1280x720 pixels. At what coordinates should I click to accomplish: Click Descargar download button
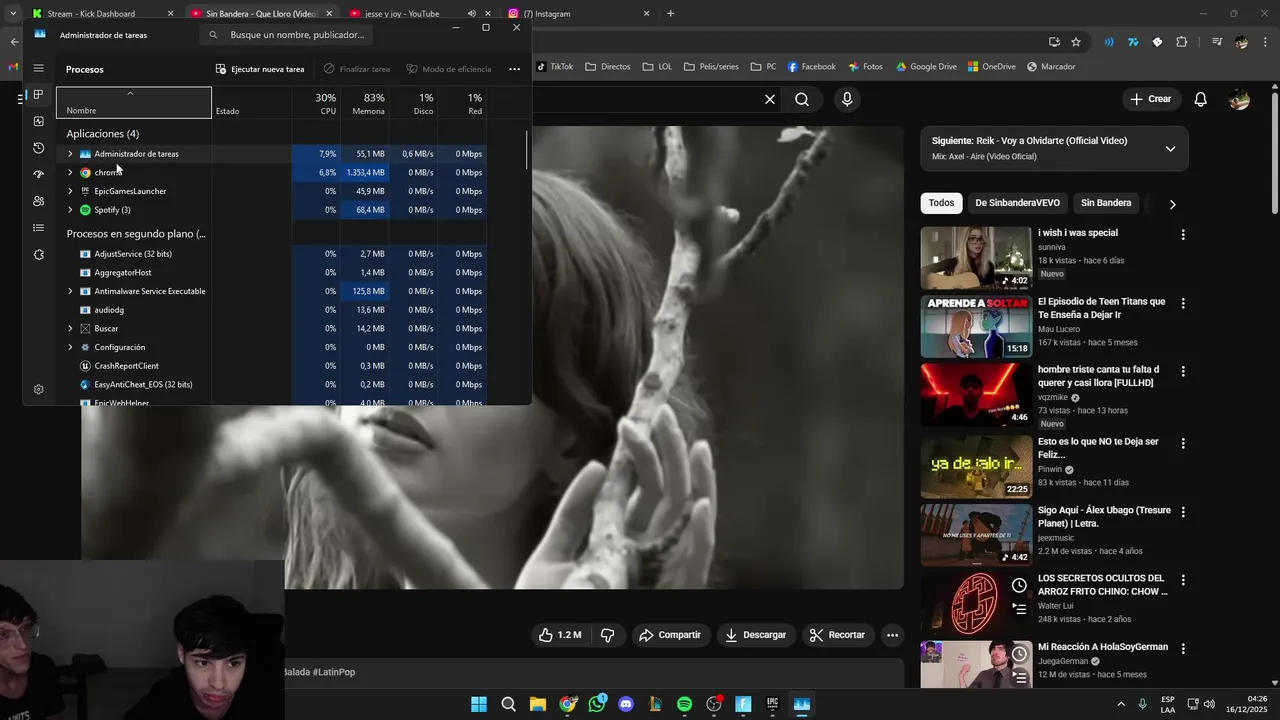pyautogui.click(x=756, y=635)
